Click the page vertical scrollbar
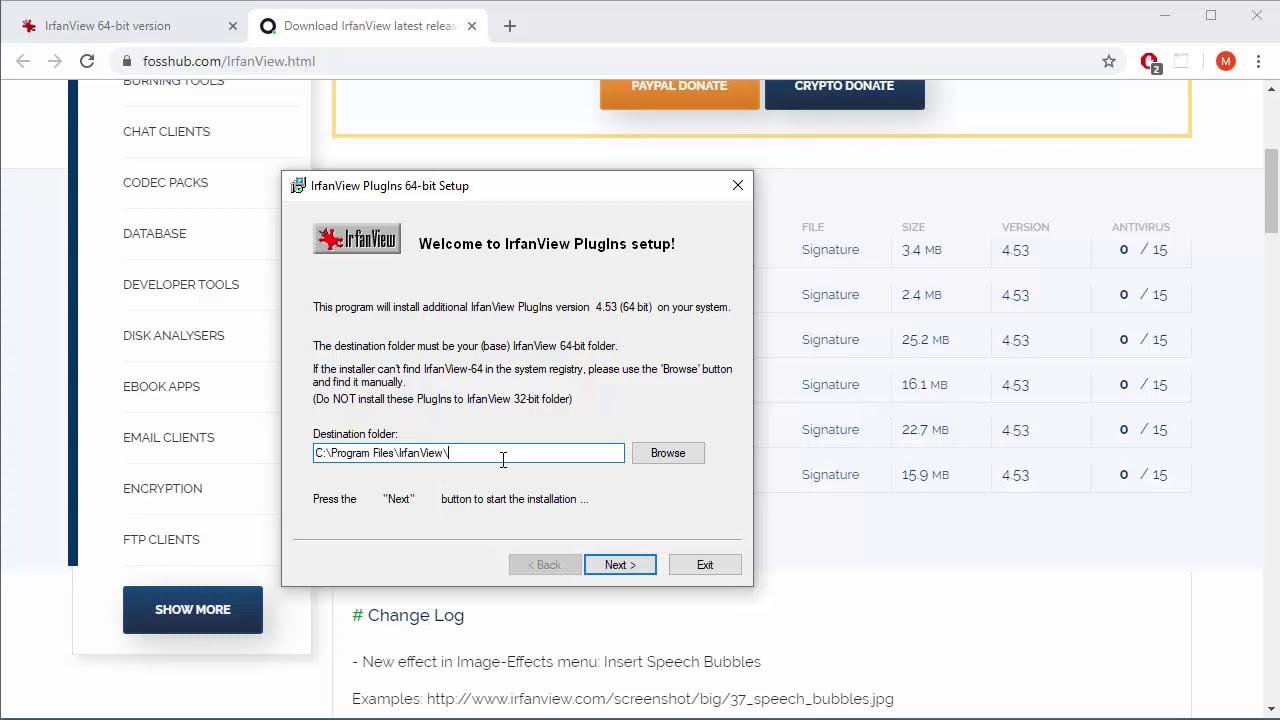The height and width of the screenshot is (720, 1280). pos(1271,191)
